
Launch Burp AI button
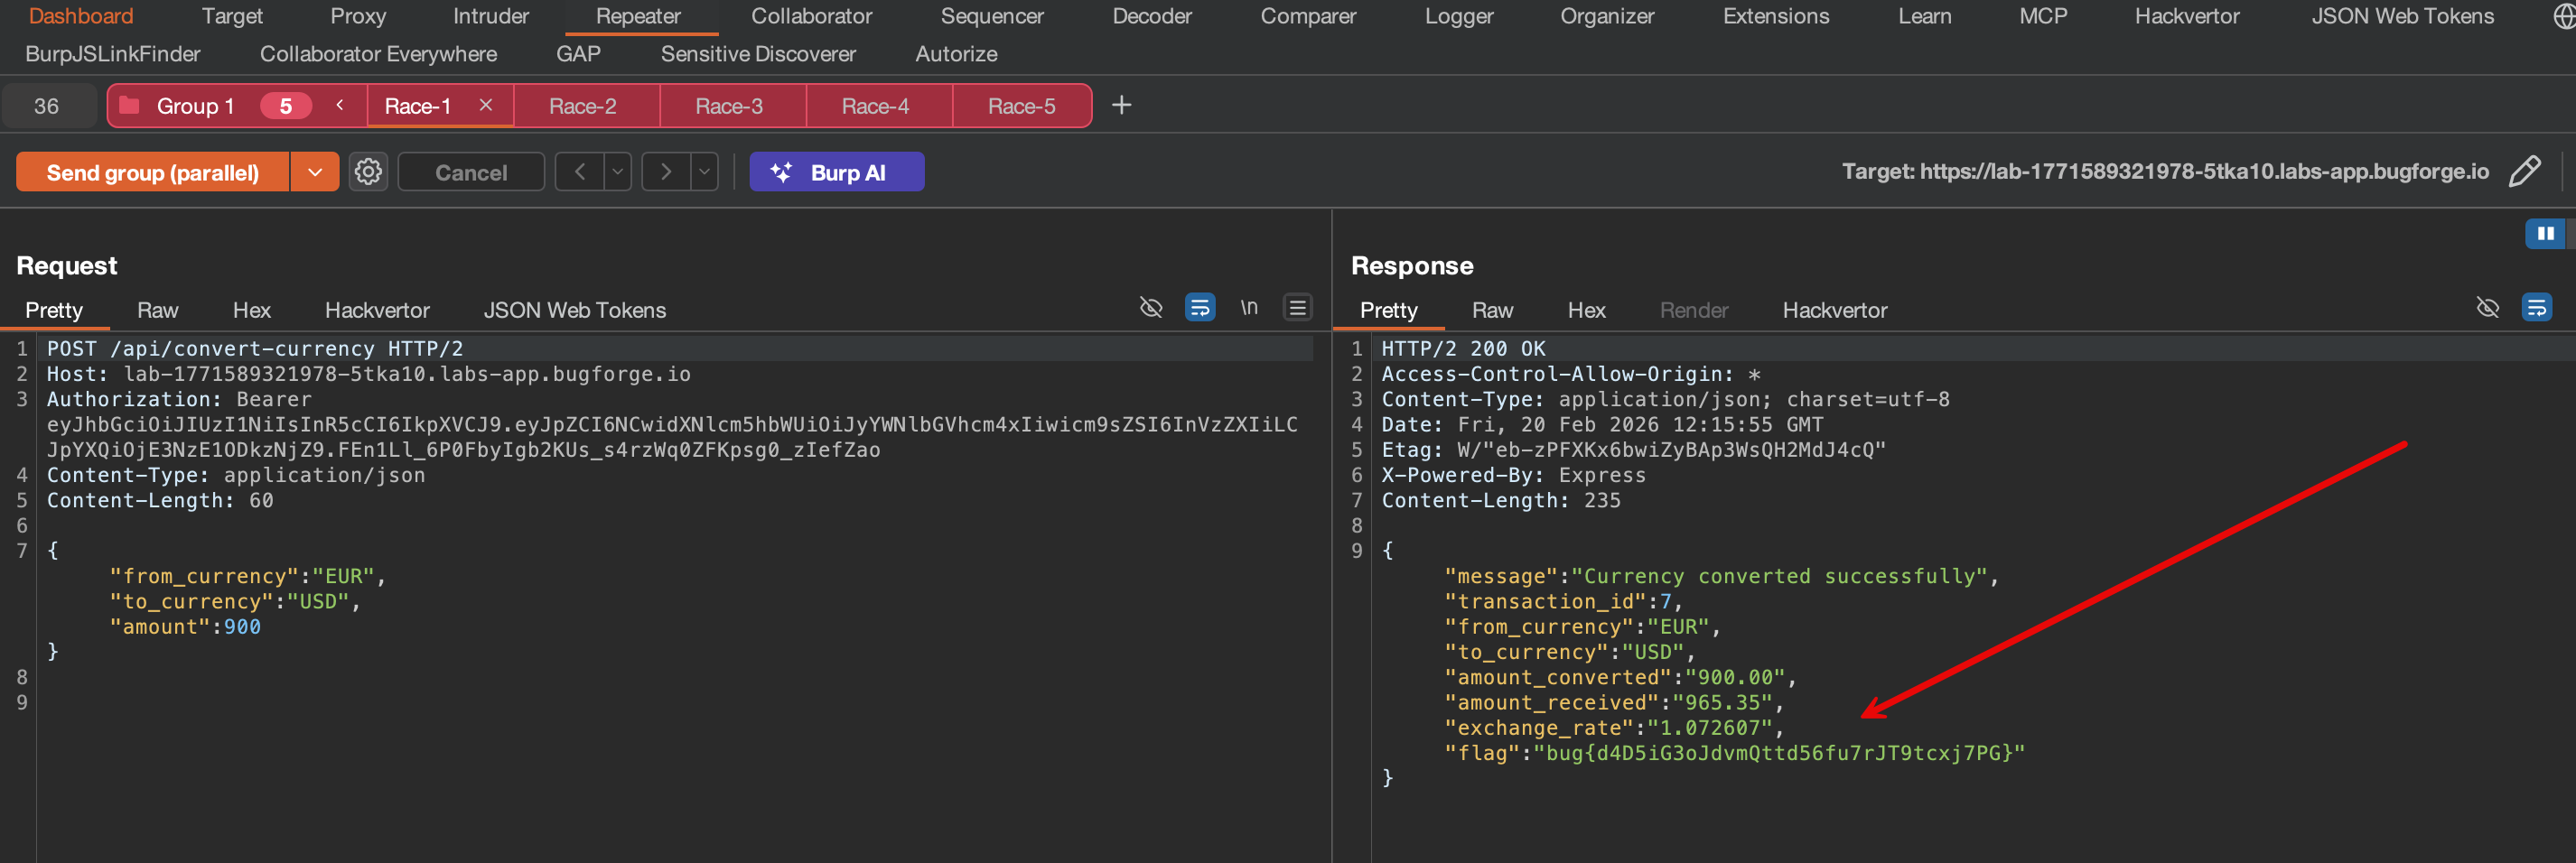(x=836, y=172)
